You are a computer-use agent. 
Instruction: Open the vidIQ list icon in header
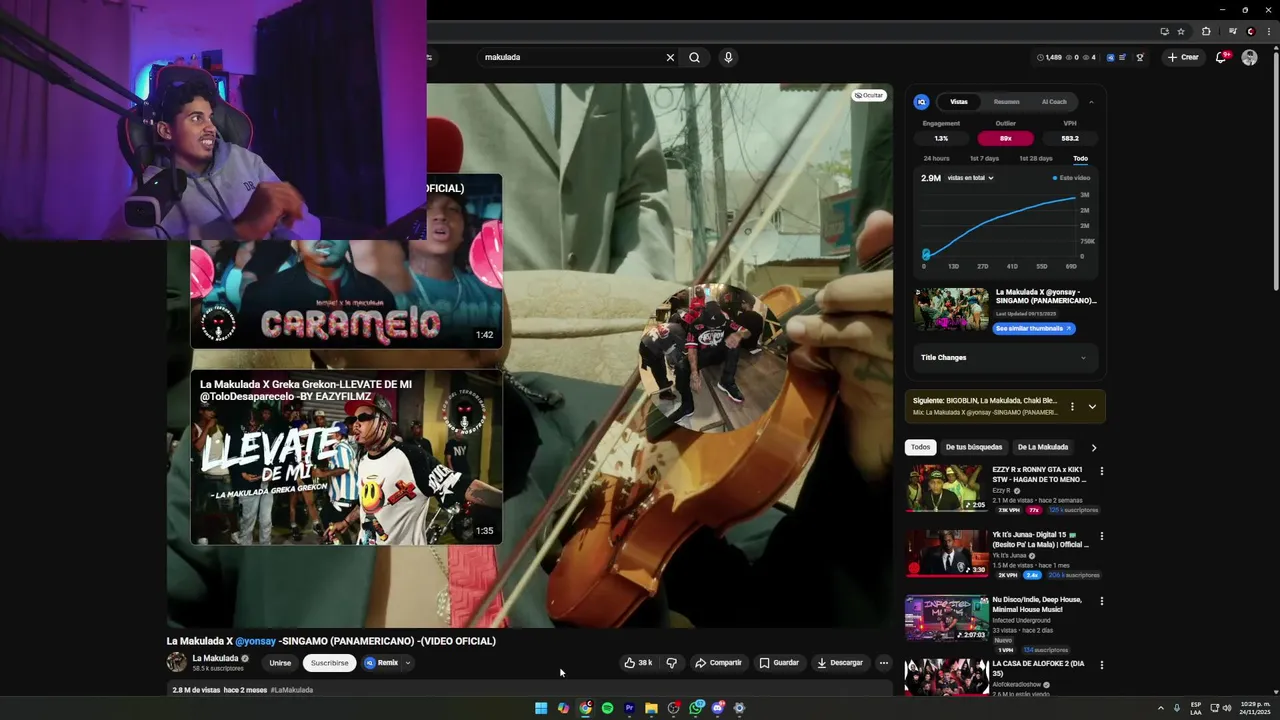click(x=1123, y=57)
